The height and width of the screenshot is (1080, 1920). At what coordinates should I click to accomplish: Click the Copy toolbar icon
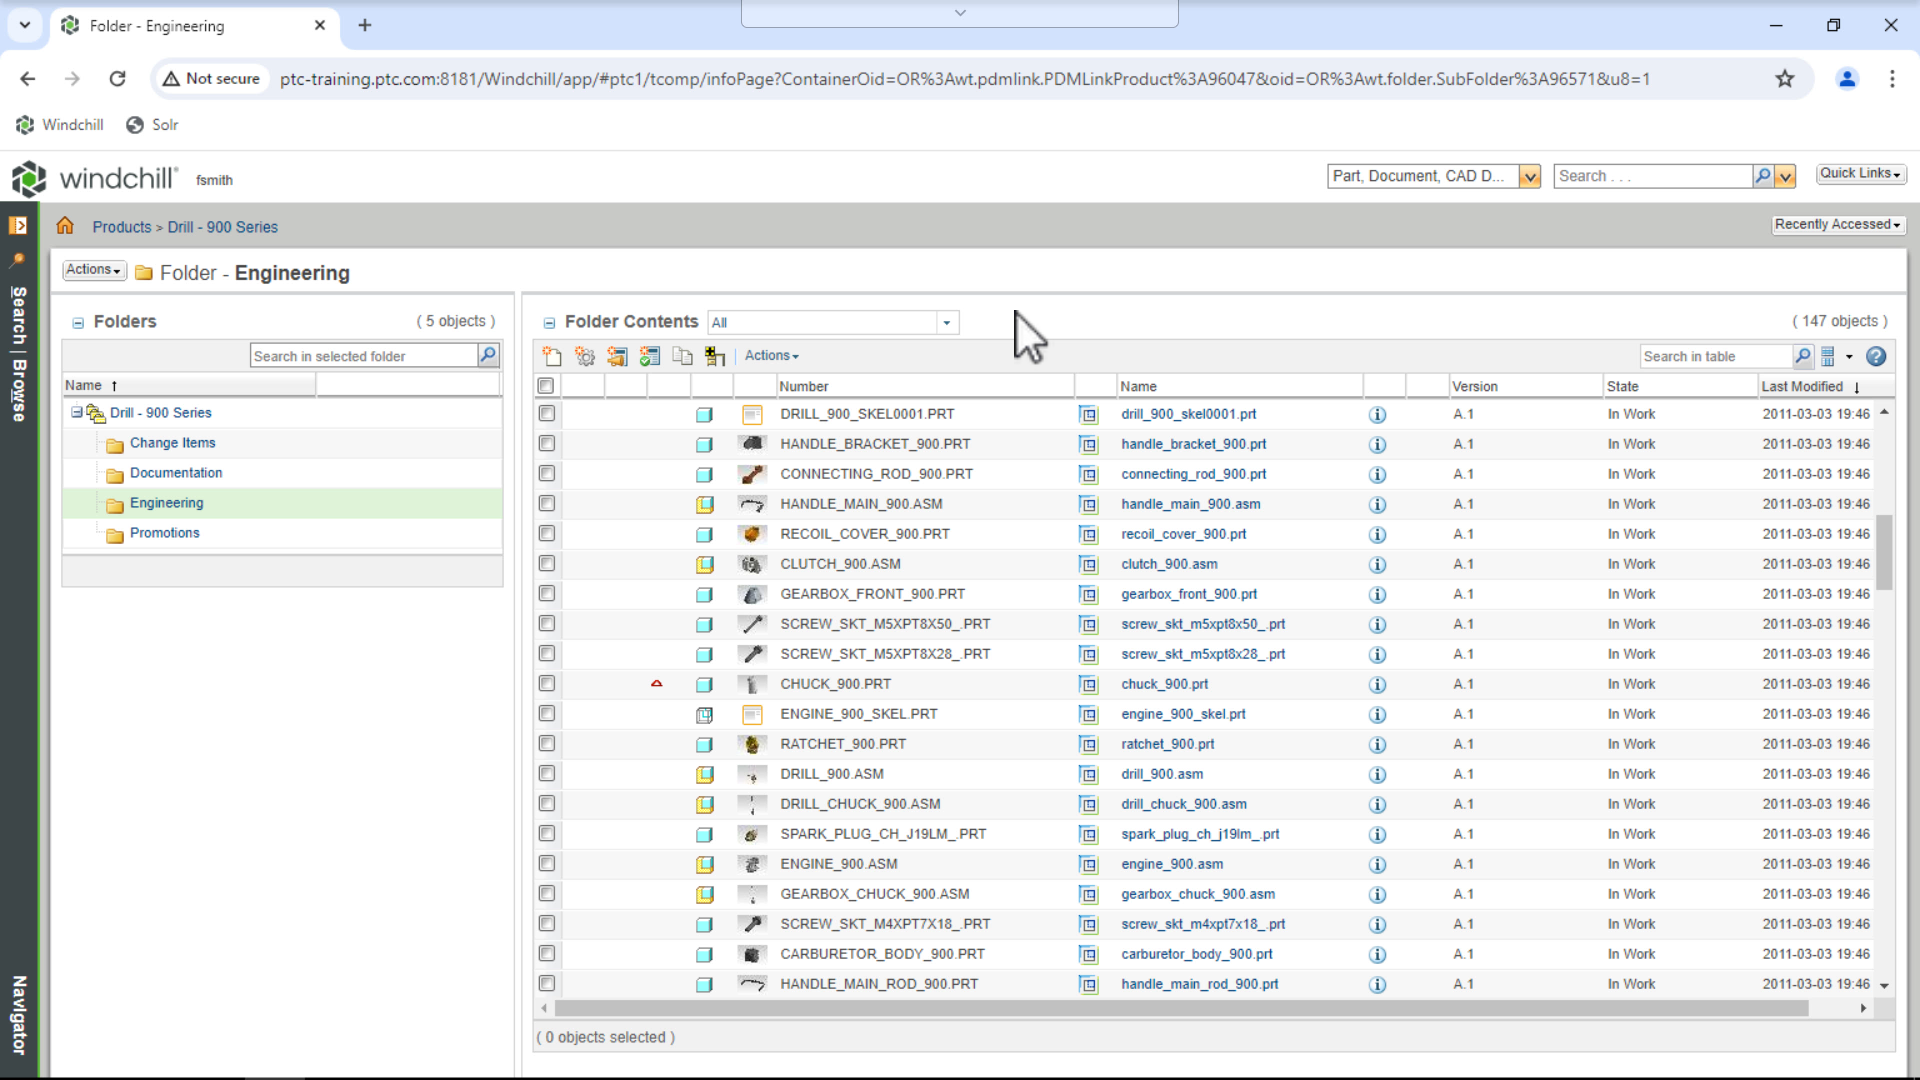[682, 356]
